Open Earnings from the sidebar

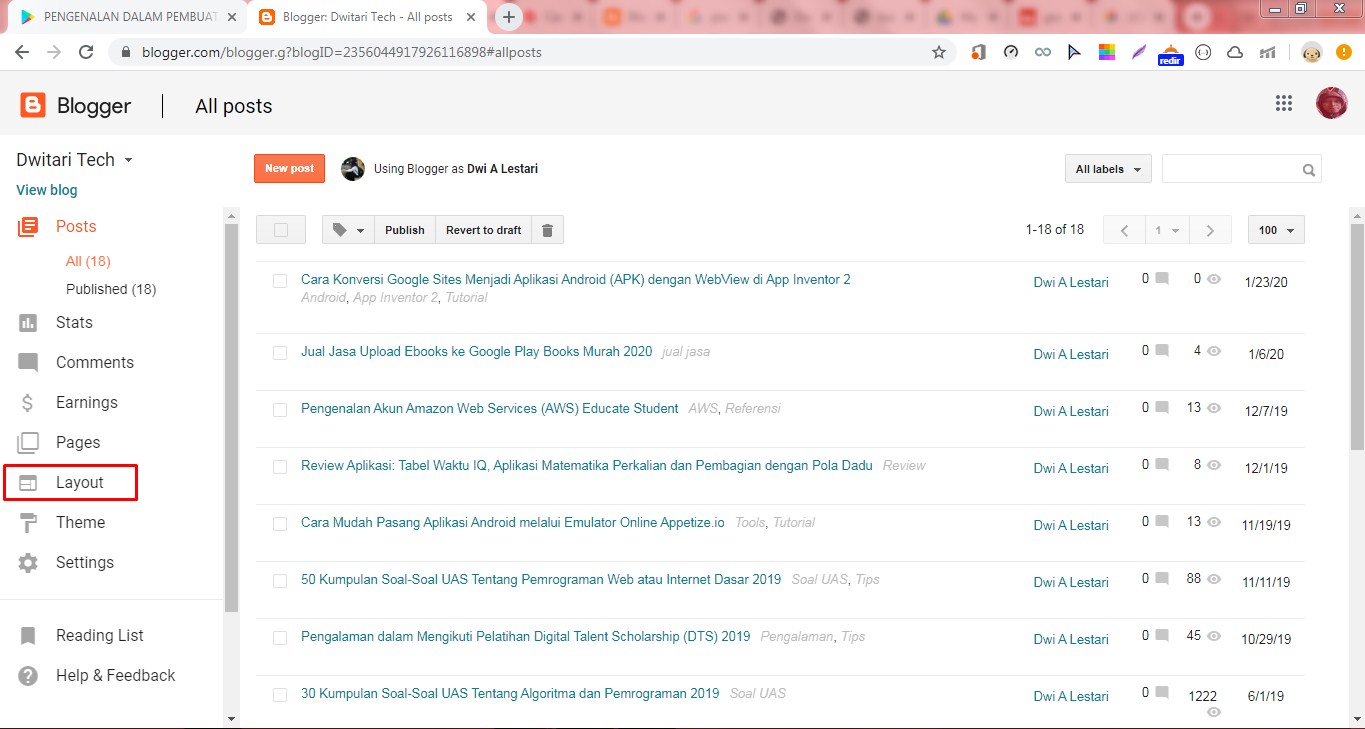coord(86,402)
